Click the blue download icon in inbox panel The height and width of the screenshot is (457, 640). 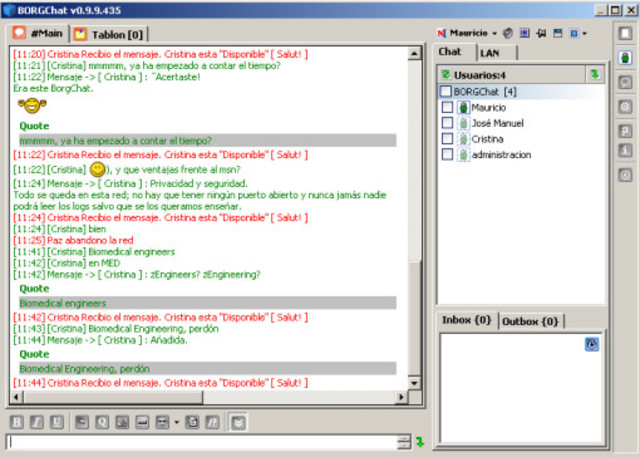pyautogui.click(x=592, y=344)
